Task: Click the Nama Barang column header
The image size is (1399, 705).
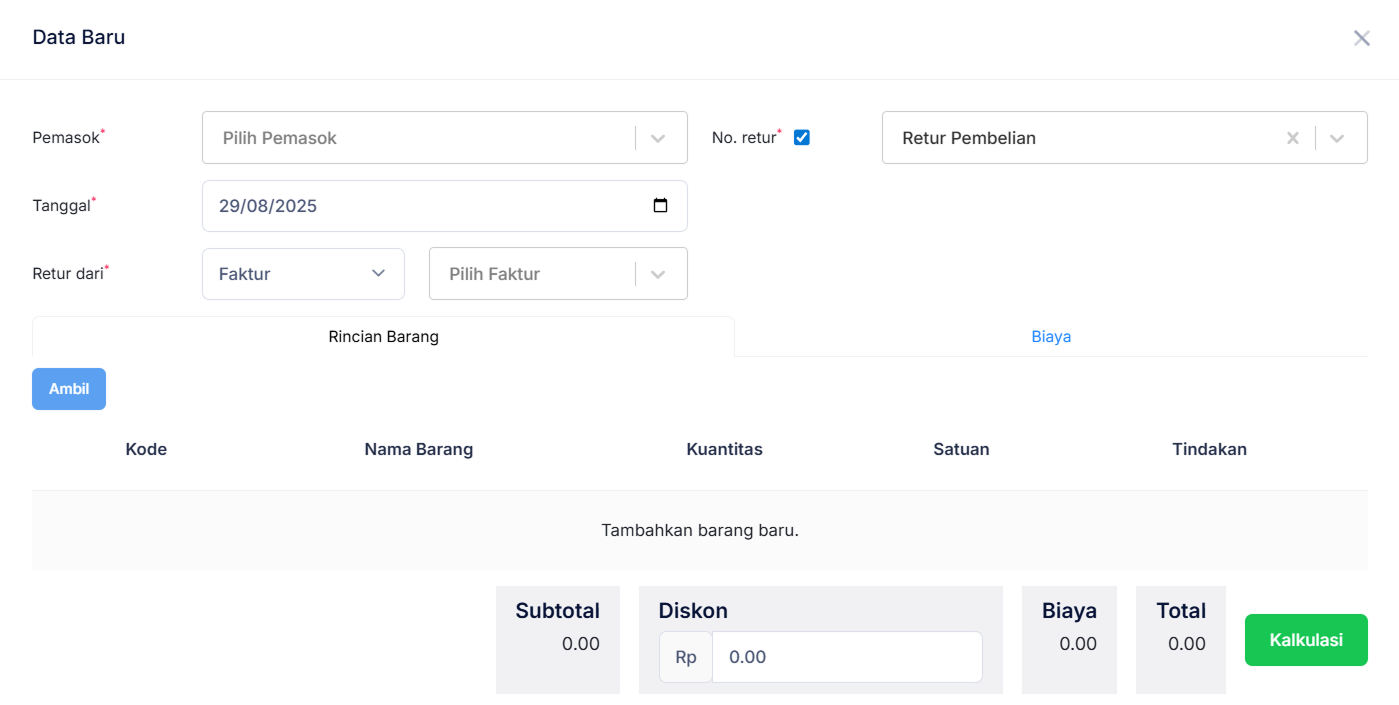Action: tap(418, 450)
